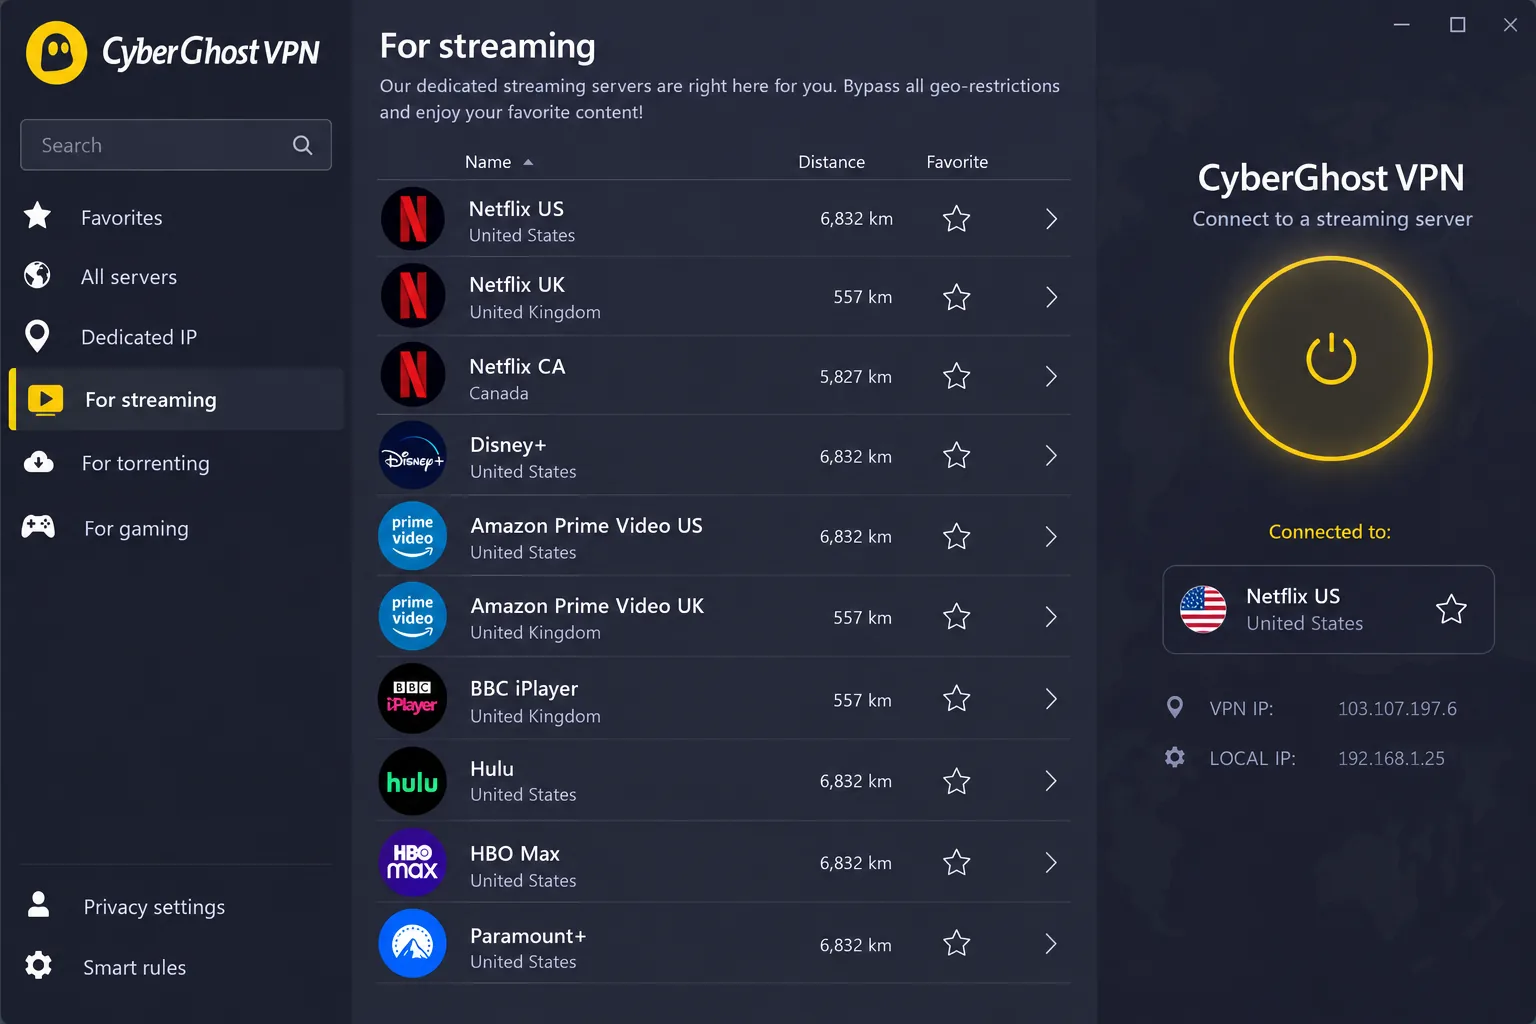
Task: Expand the Netflix US row chevron
Action: (1051, 219)
